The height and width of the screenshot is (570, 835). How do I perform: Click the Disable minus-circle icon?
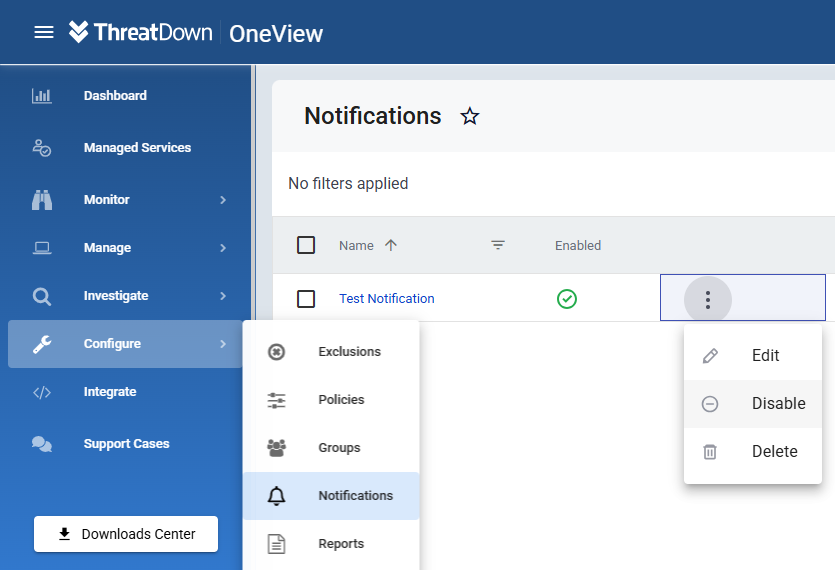point(710,404)
